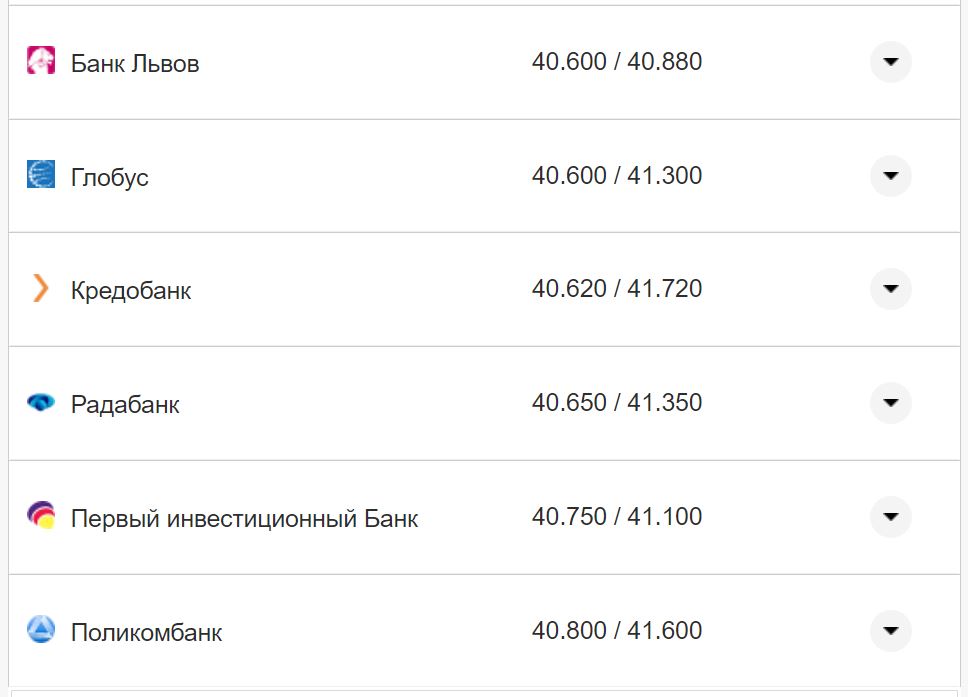This screenshot has height=697, width=968.
Task: Click the Первый инвестиционный Банк logo
Action: pos(39,518)
